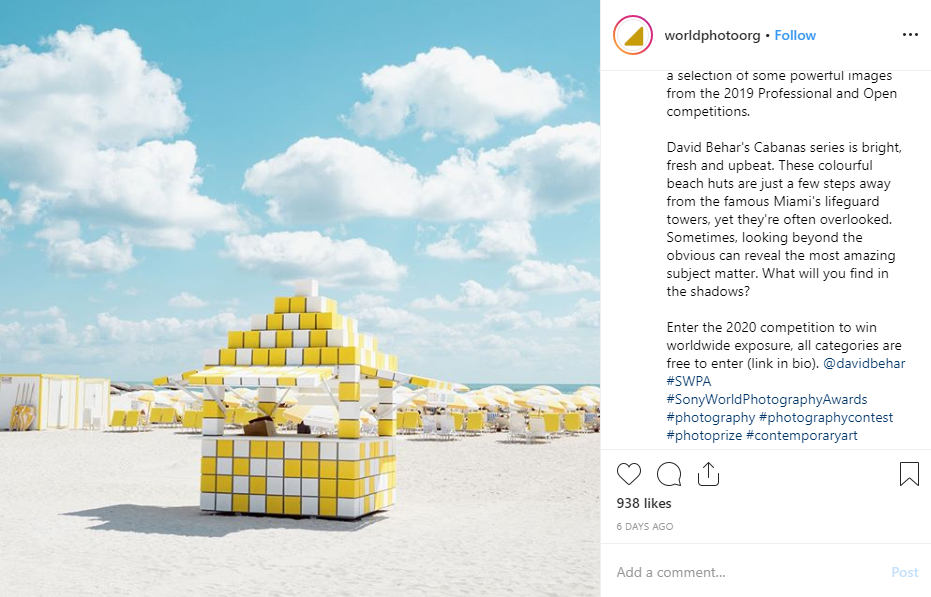
Task: Open comments via speech bubble icon
Action: coord(669,474)
